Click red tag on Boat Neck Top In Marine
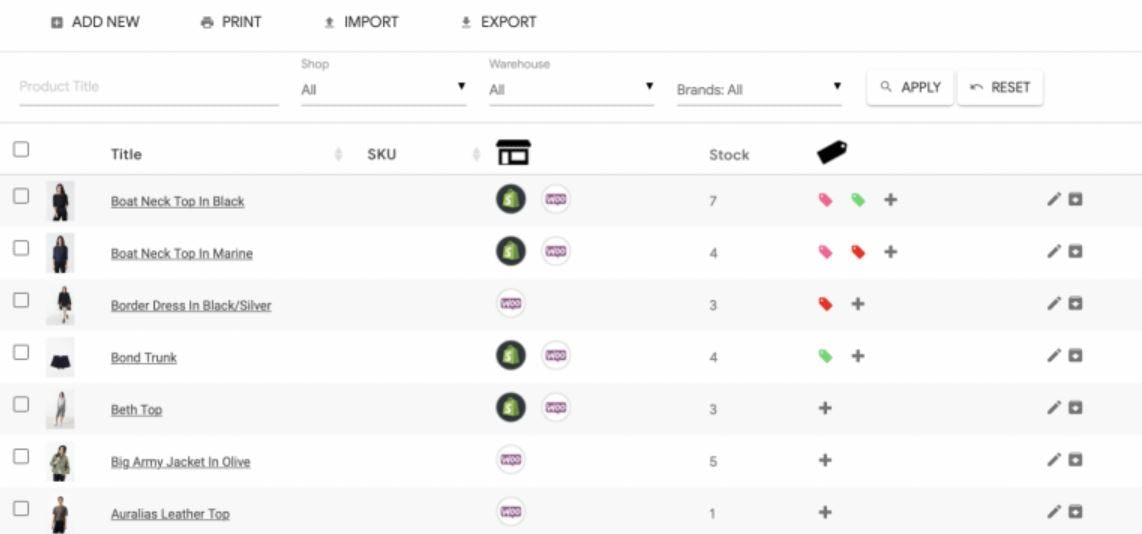 (857, 252)
